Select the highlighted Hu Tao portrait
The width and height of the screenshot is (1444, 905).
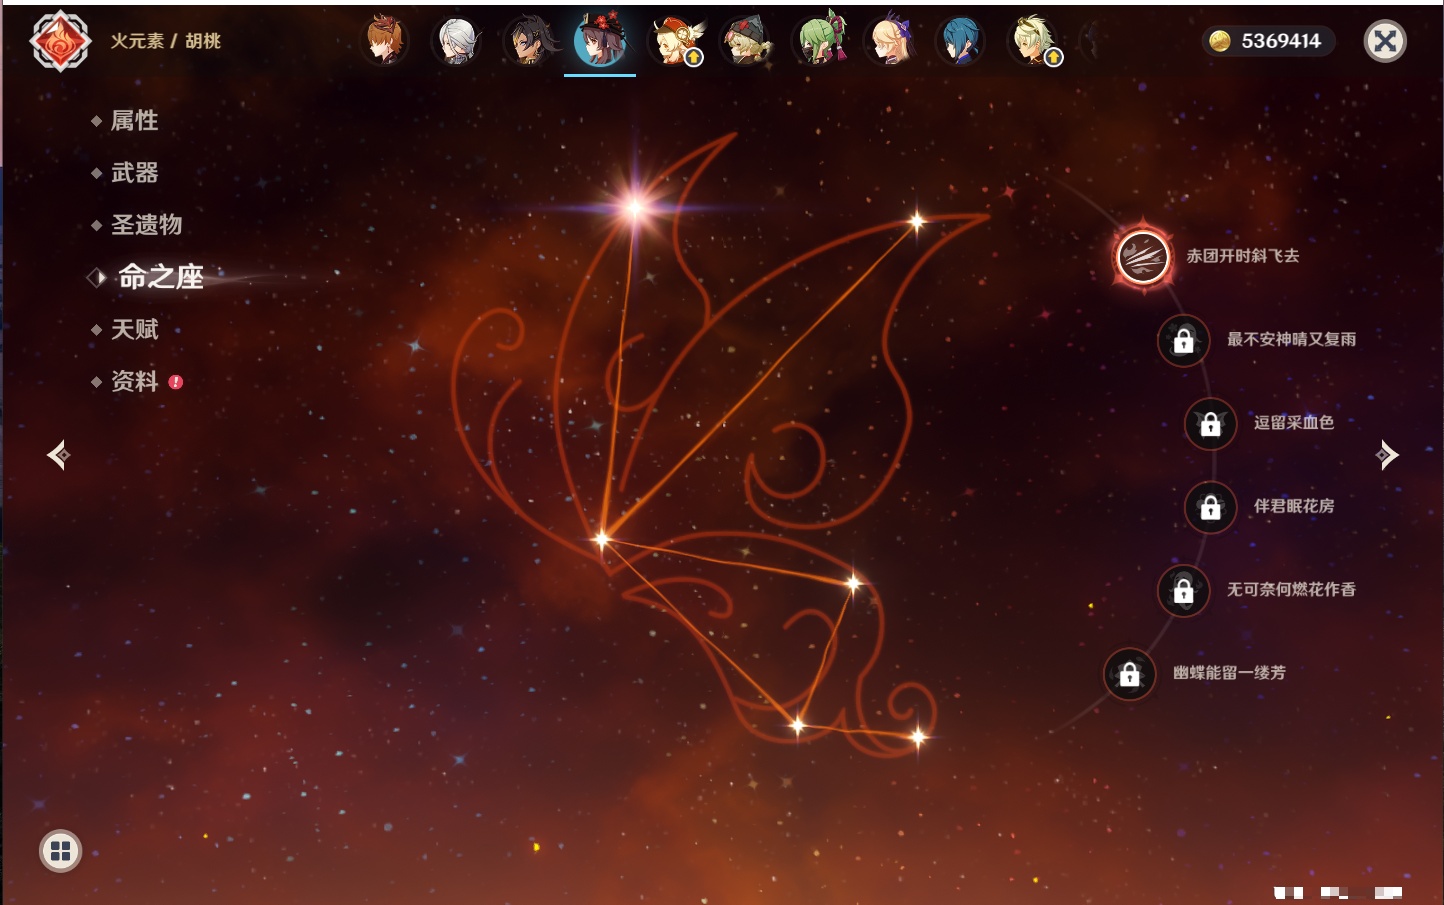click(600, 40)
